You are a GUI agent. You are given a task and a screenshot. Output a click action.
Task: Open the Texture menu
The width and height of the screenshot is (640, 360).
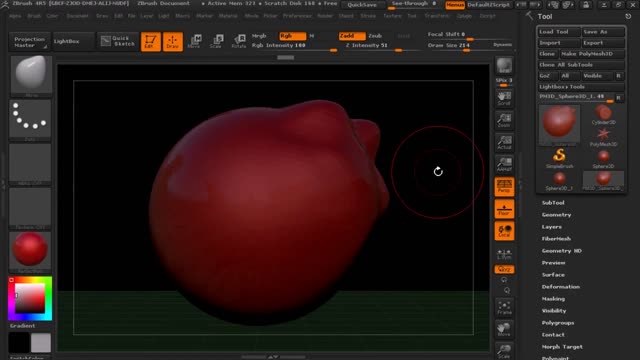(392, 16)
